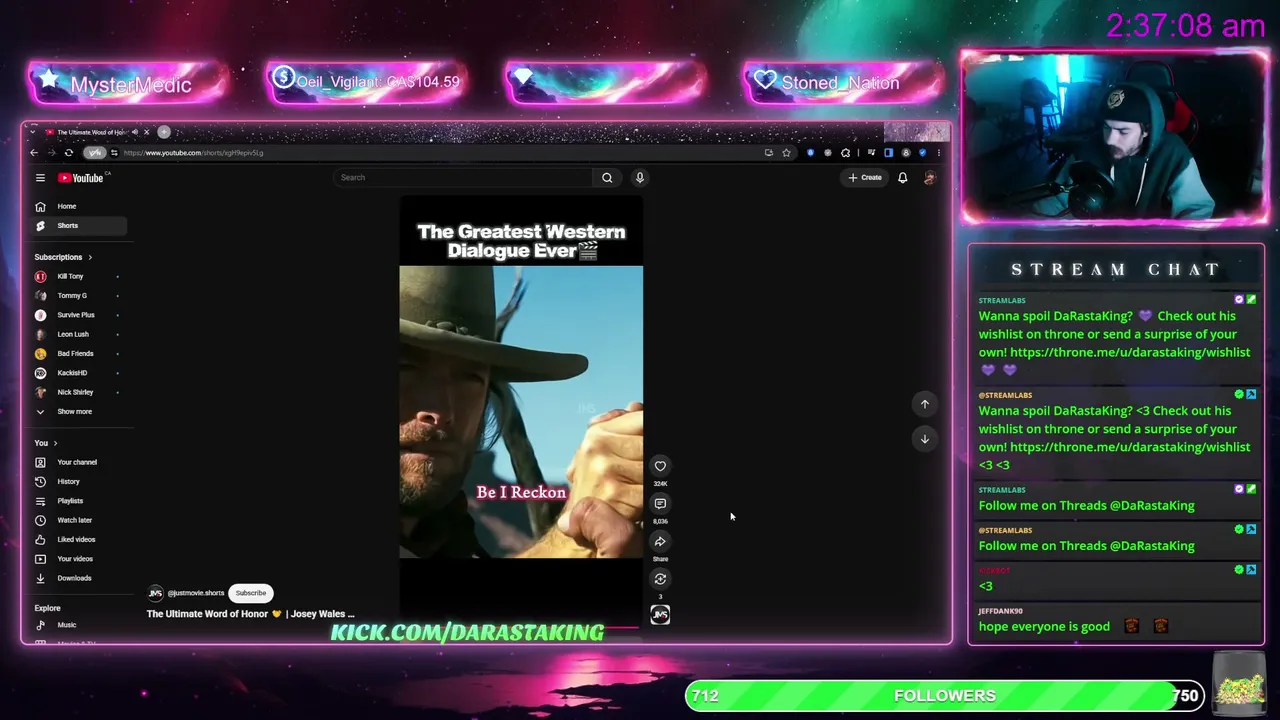
Task: Open the Nick Shirley channel
Action: click(77, 392)
